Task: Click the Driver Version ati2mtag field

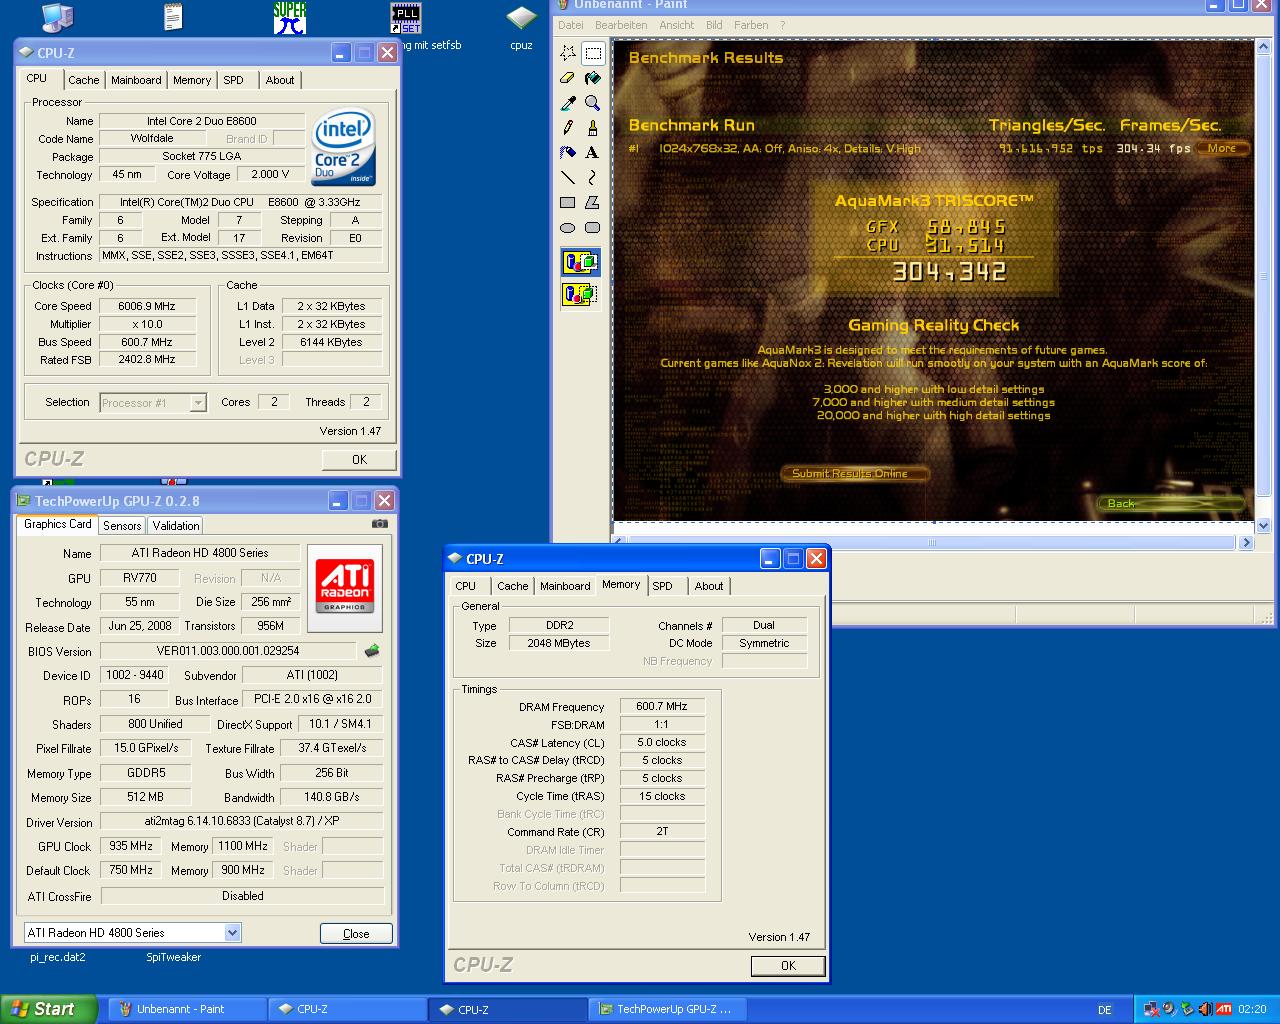Action: click(242, 821)
